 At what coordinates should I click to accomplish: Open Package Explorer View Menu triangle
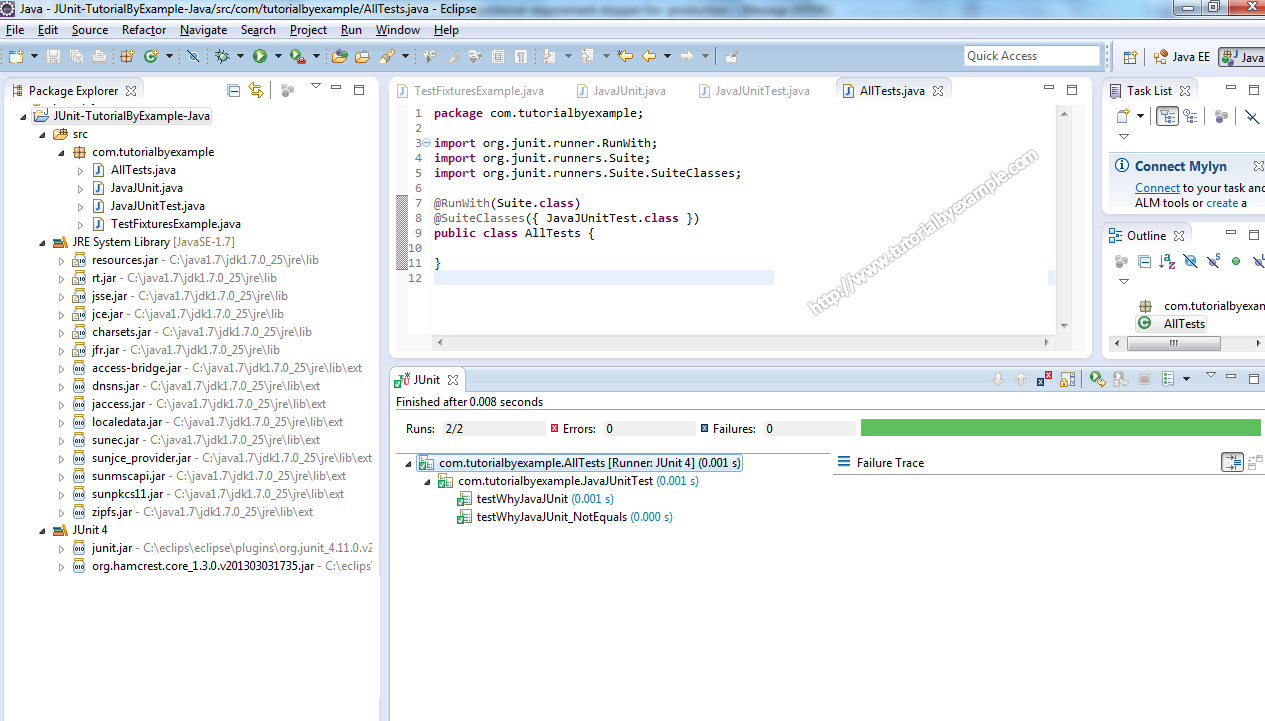pyautogui.click(x=316, y=87)
